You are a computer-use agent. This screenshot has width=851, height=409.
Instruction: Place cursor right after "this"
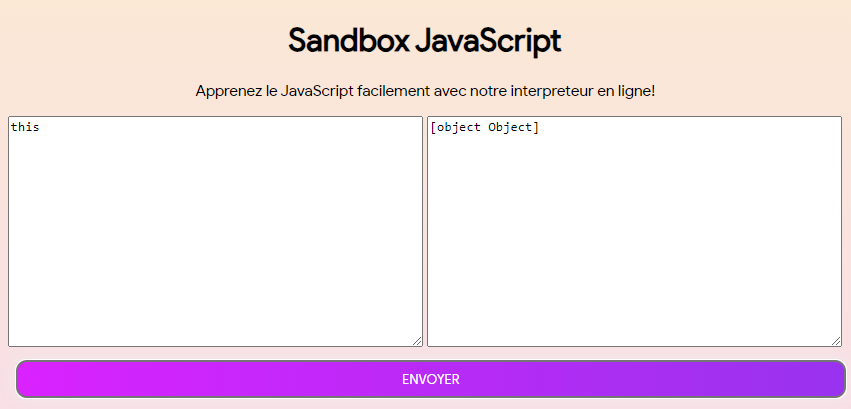(x=41, y=128)
